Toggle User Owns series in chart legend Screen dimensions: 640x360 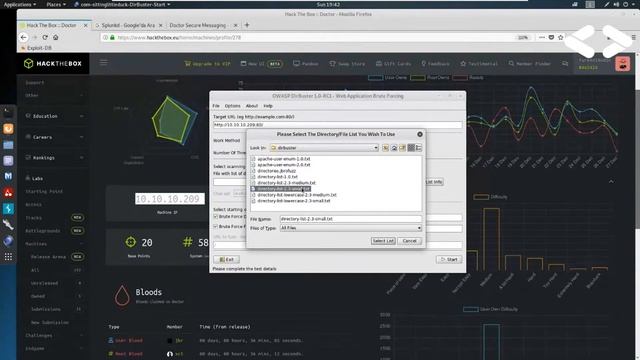coord(387,78)
